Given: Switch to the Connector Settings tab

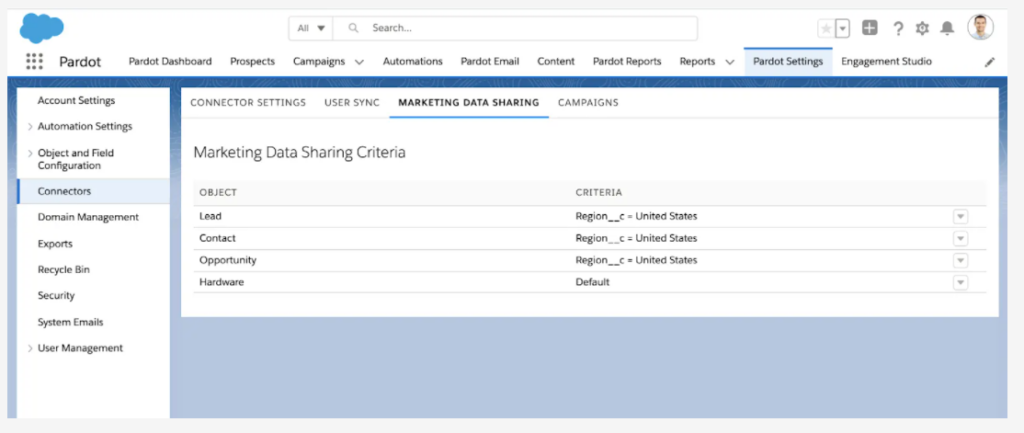Looking at the screenshot, I should (248, 103).
